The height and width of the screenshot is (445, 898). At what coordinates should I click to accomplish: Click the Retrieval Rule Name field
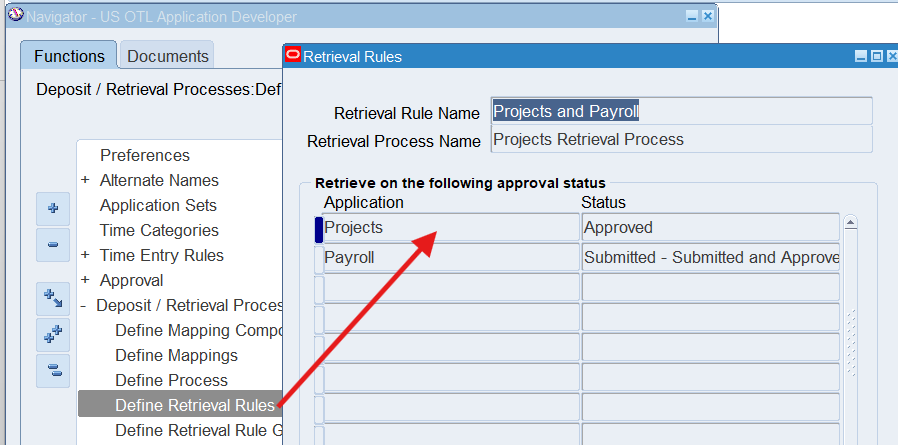pyautogui.click(x=681, y=111)
